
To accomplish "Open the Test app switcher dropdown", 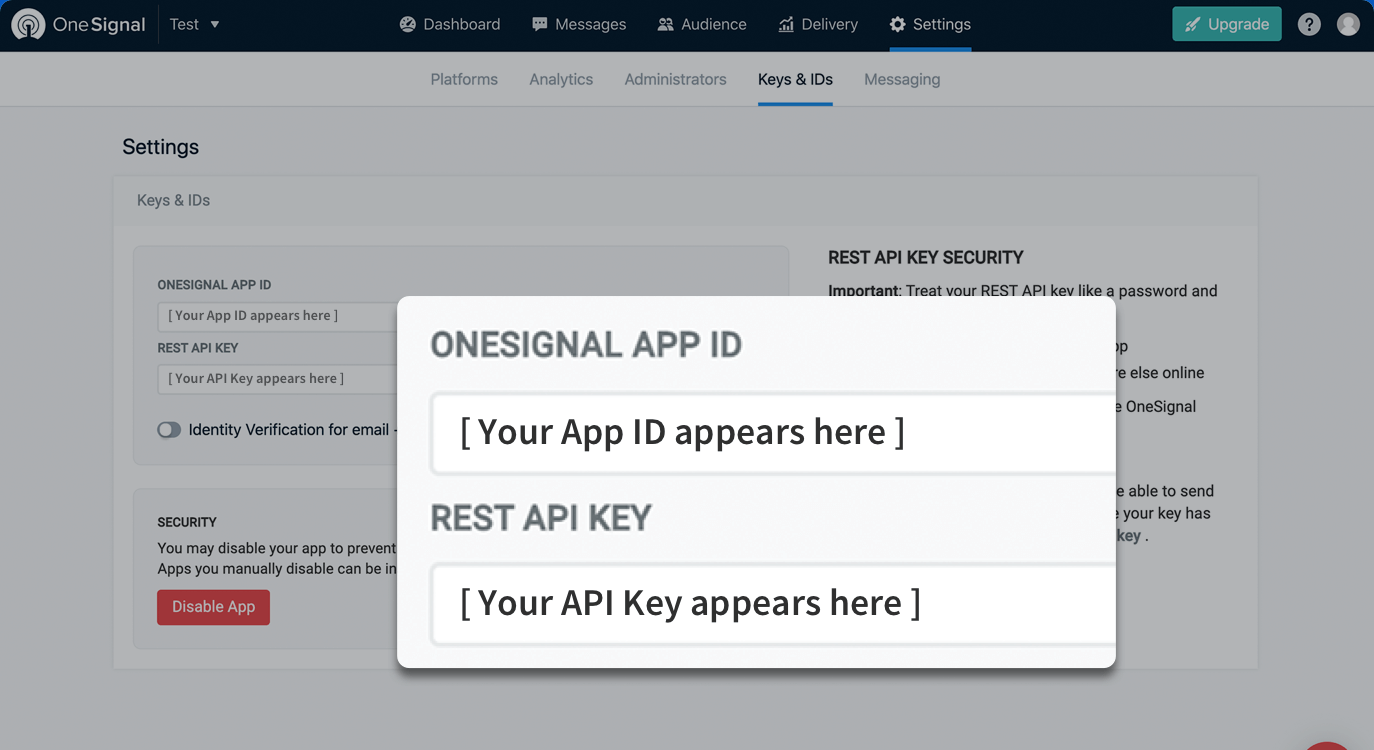I will pyautogui.click(x=194, y=24).
